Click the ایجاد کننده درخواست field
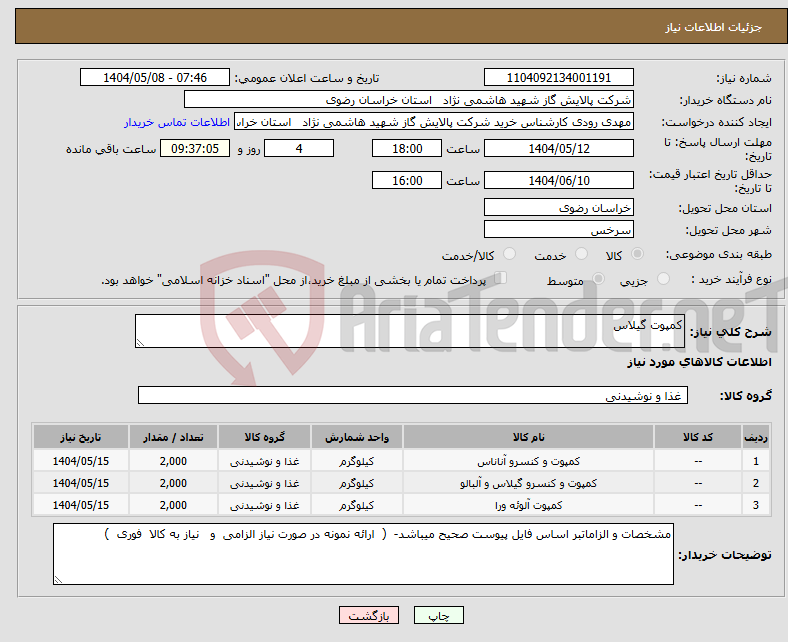 point(434,122)
